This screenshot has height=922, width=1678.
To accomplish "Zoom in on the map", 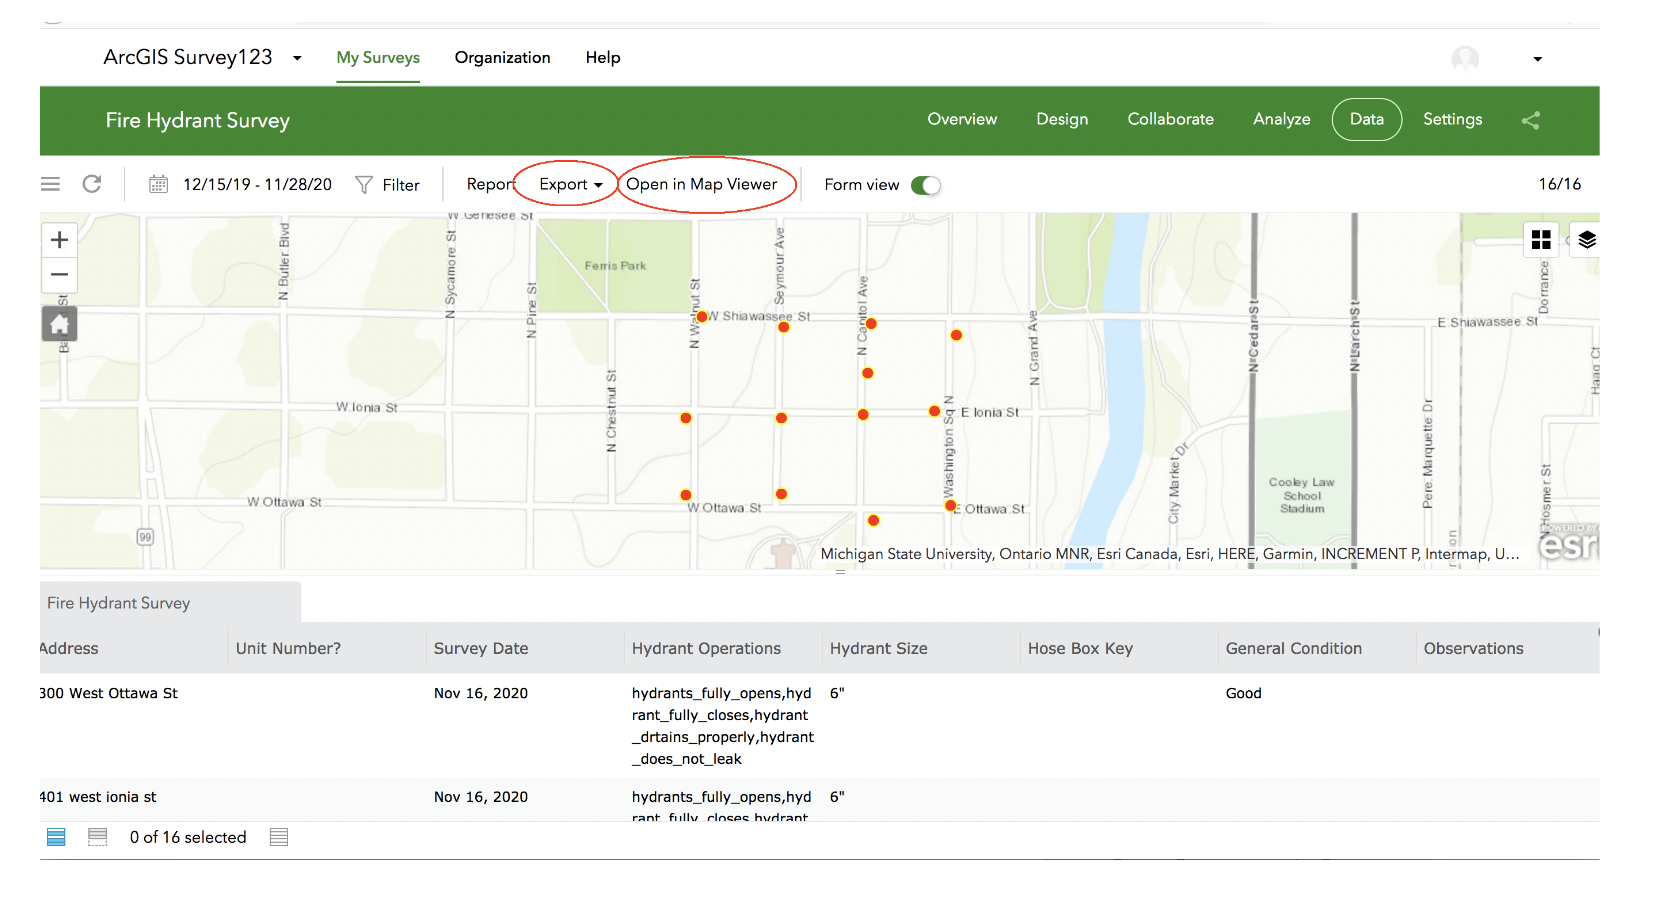I will point(59,240).
